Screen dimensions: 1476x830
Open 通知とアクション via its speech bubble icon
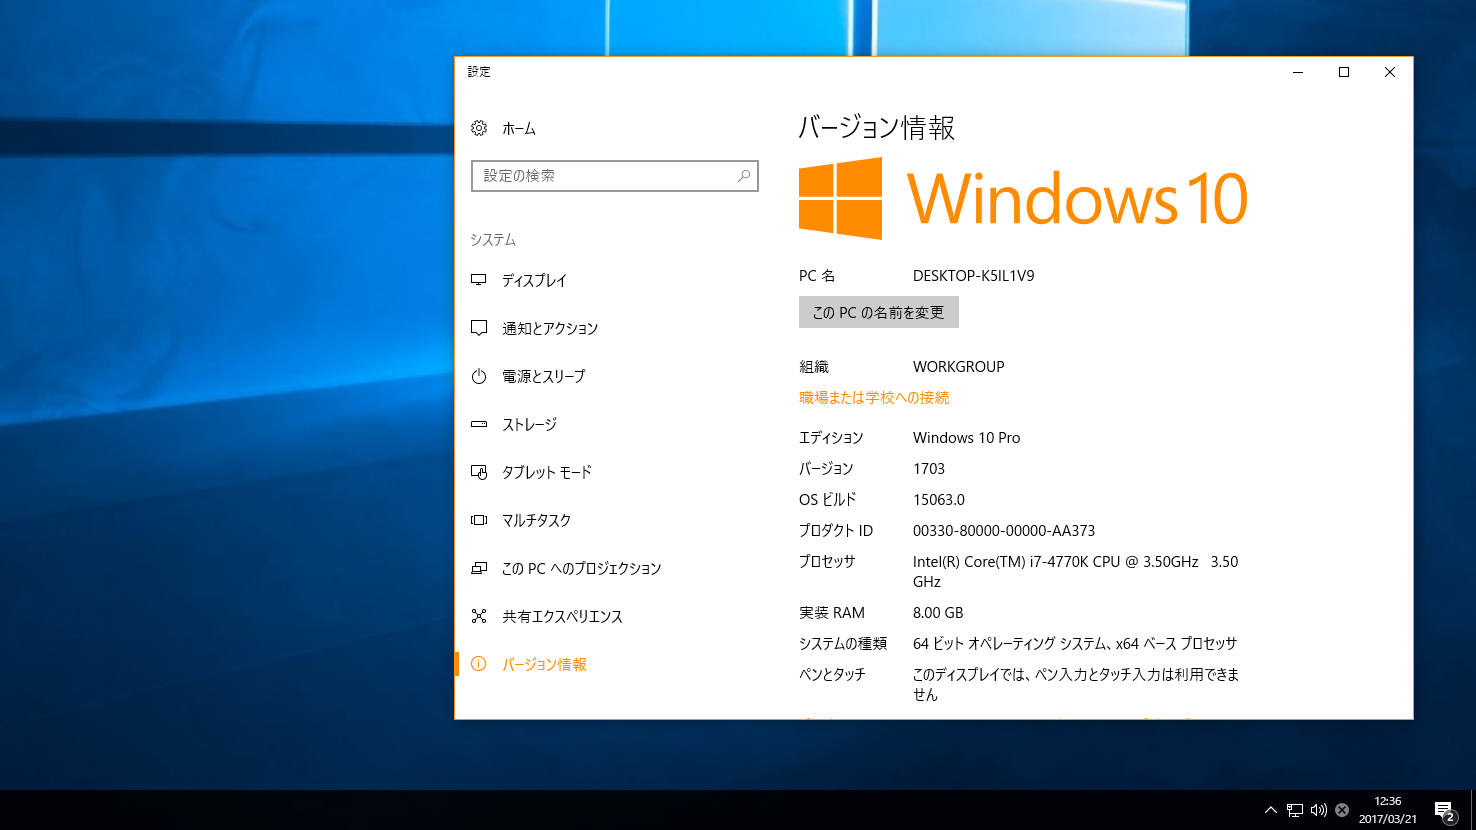point(479,328)
